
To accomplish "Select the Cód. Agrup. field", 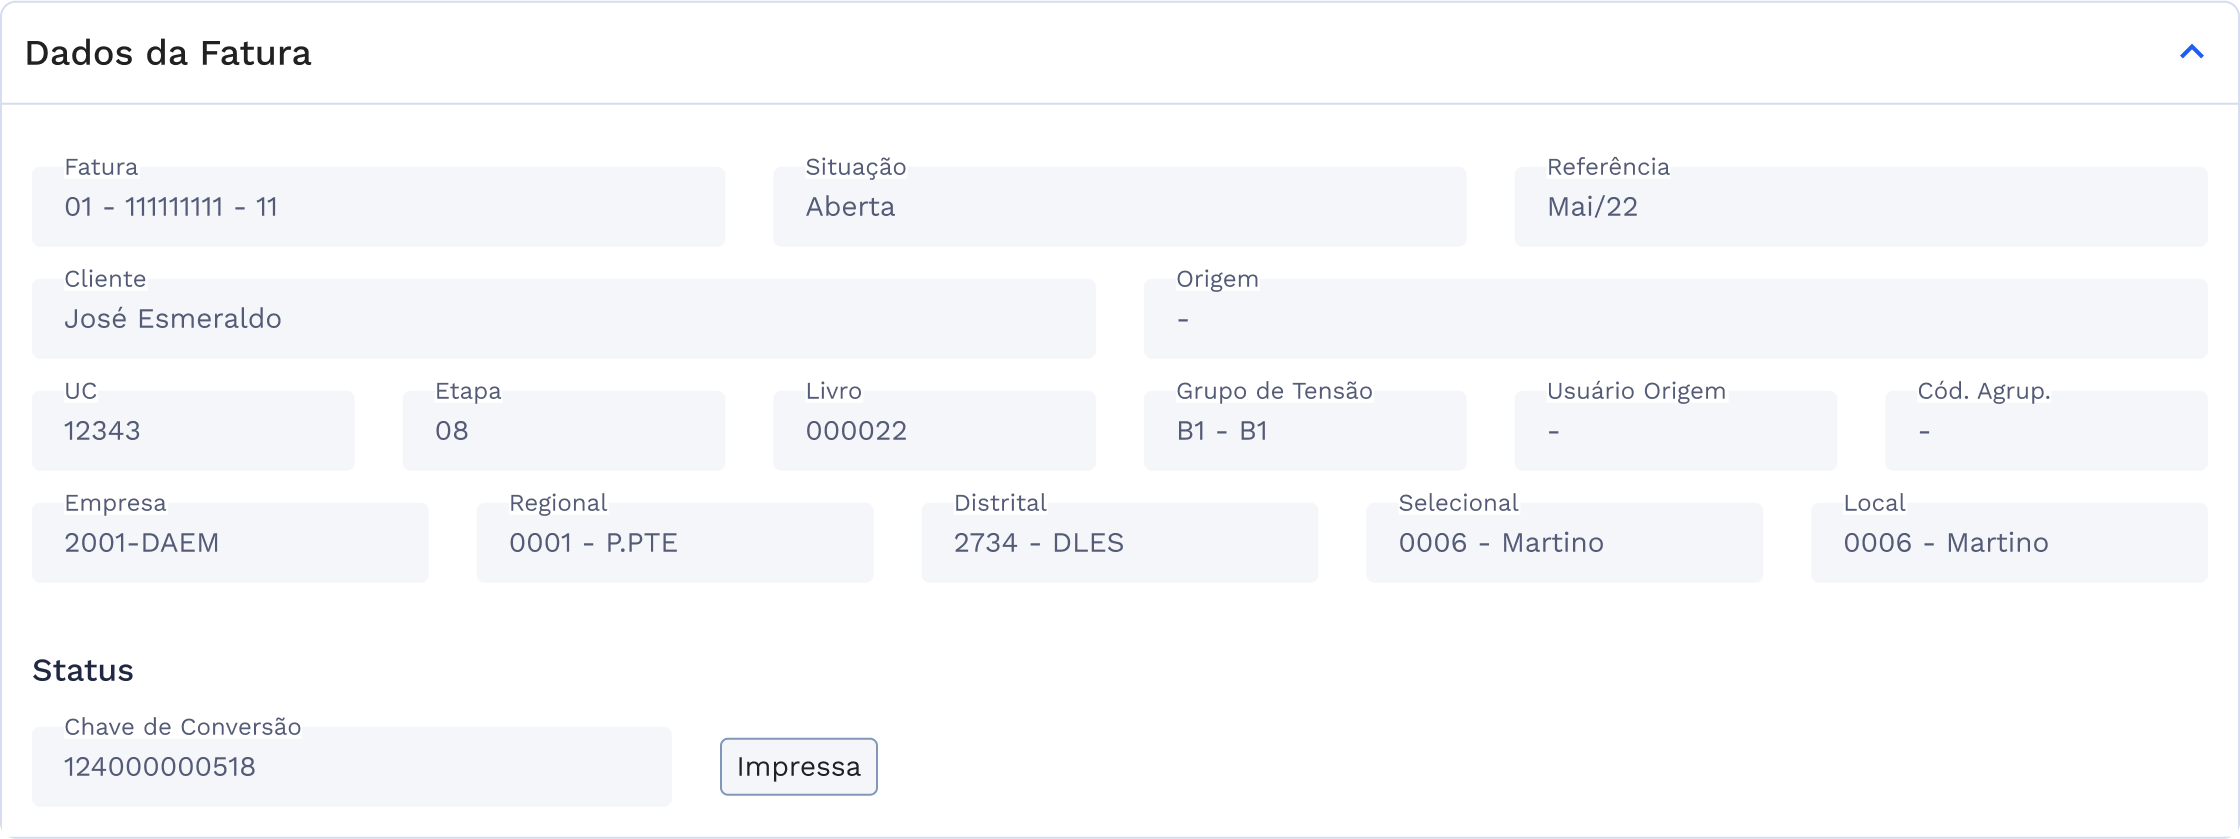I will 2045,430.
